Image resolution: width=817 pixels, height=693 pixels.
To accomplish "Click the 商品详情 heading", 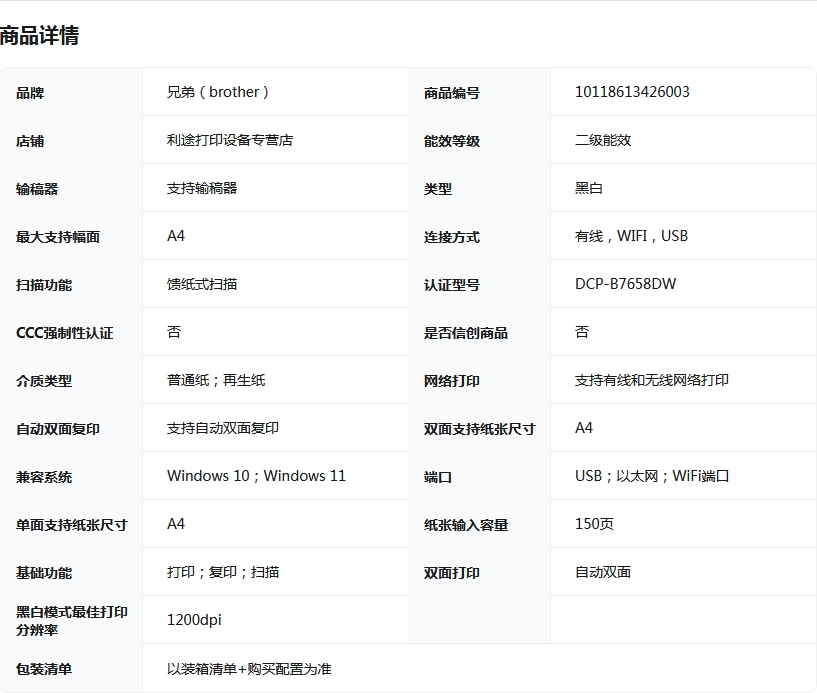I will 40,36.
